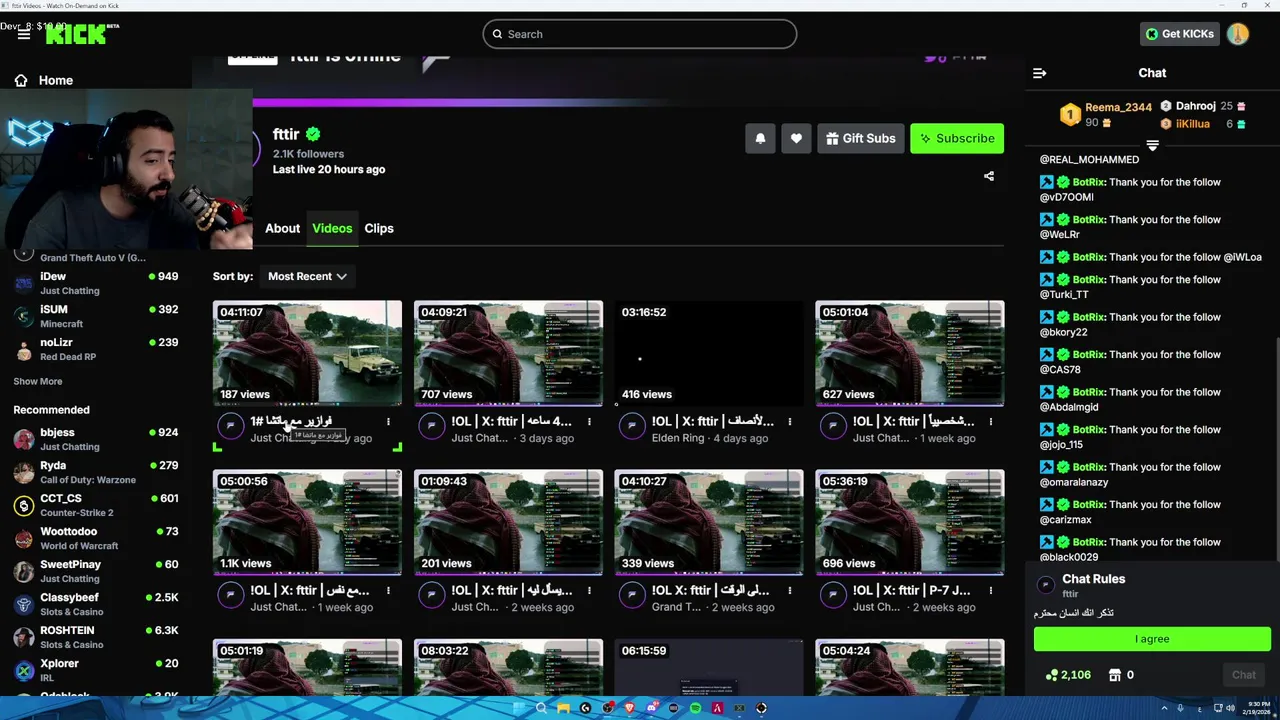
Task: Click the 2,106 KICKs balance icon
Action: pos(1051,675)
